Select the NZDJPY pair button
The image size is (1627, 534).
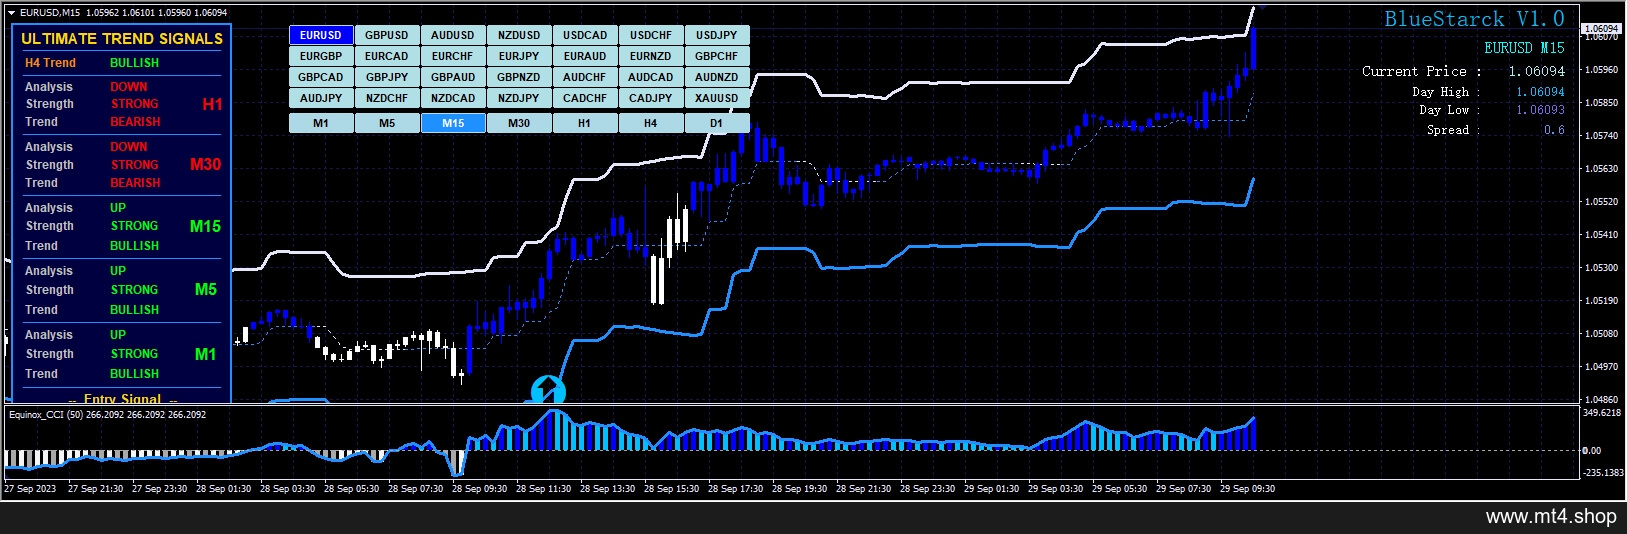click(519, 98)
